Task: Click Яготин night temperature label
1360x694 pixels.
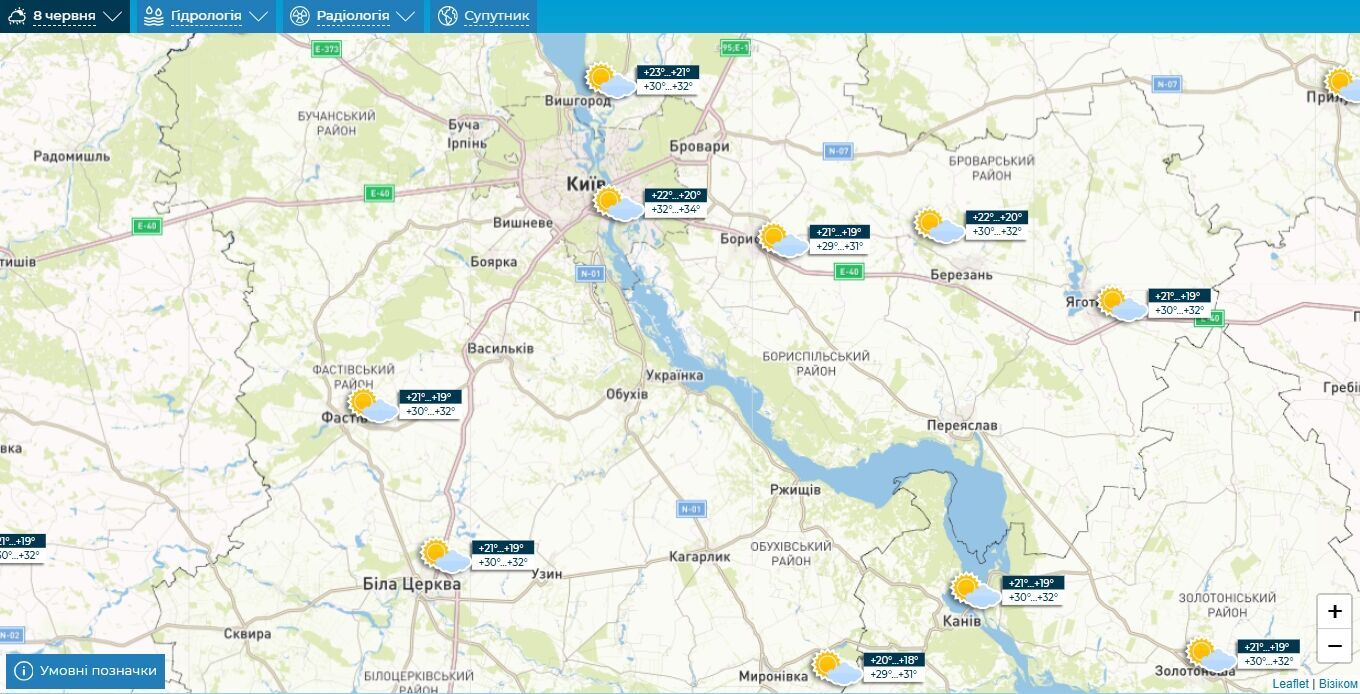Action: pyautogui.click(x=1180, y=296)
